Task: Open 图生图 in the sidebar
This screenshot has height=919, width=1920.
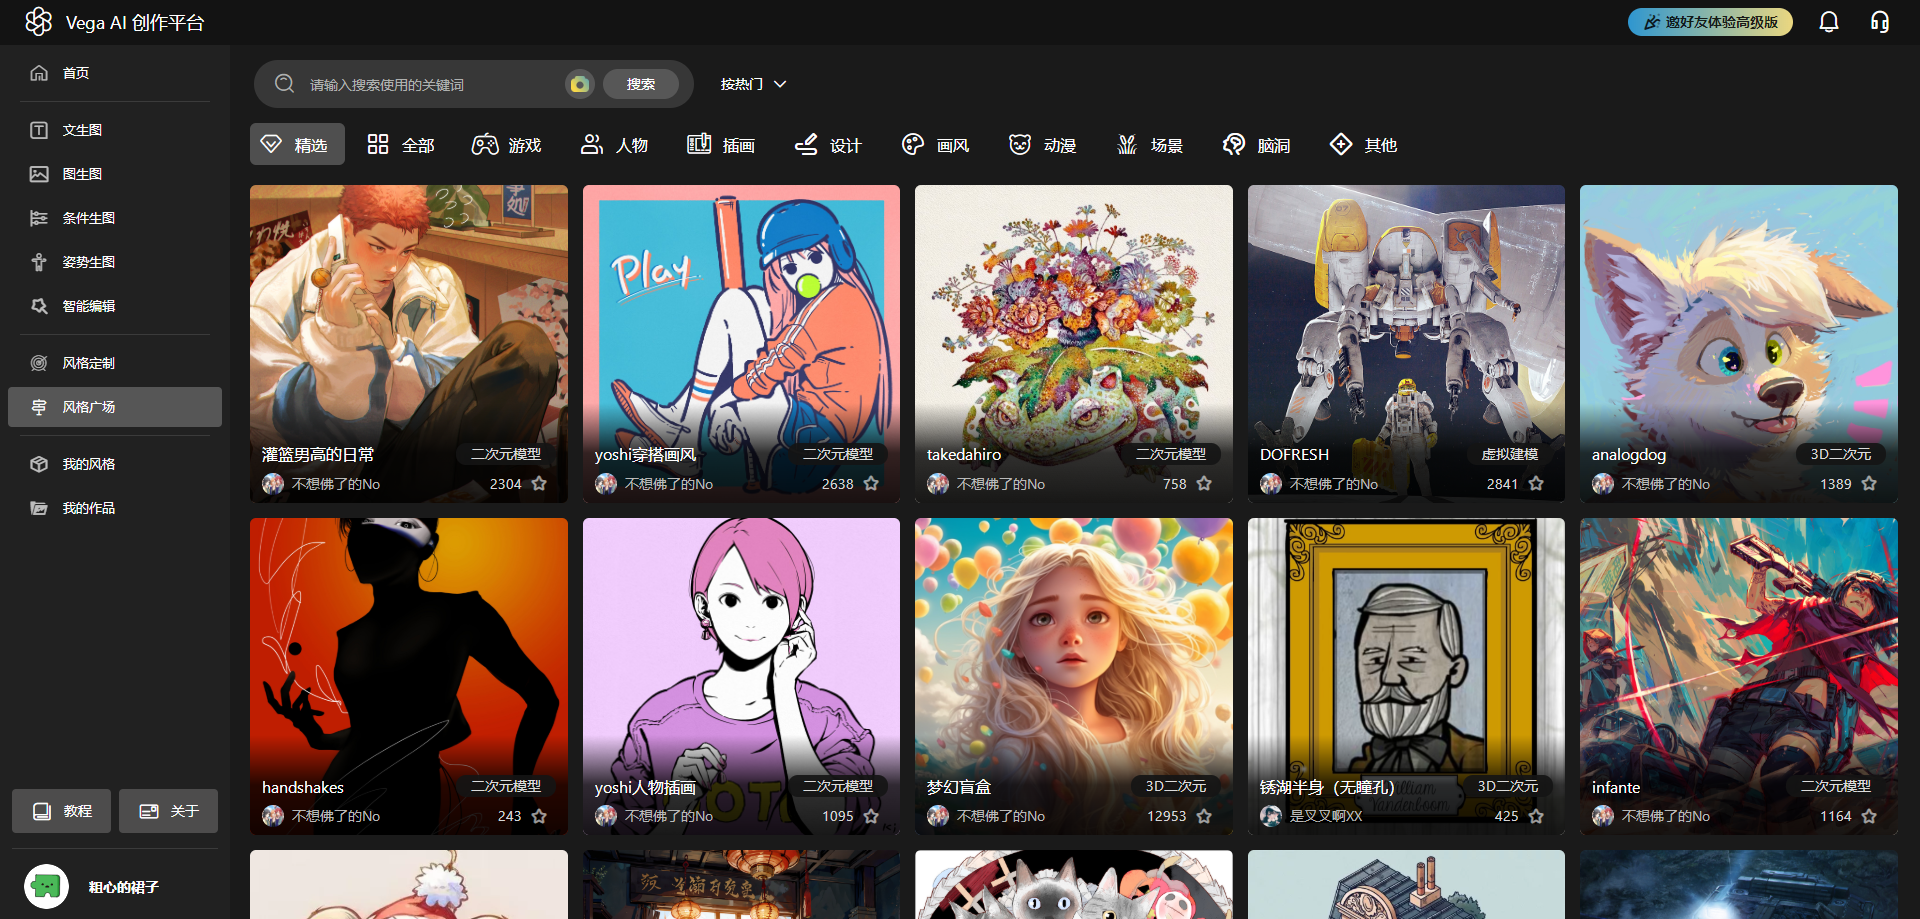Action: (x=115, y=174)
